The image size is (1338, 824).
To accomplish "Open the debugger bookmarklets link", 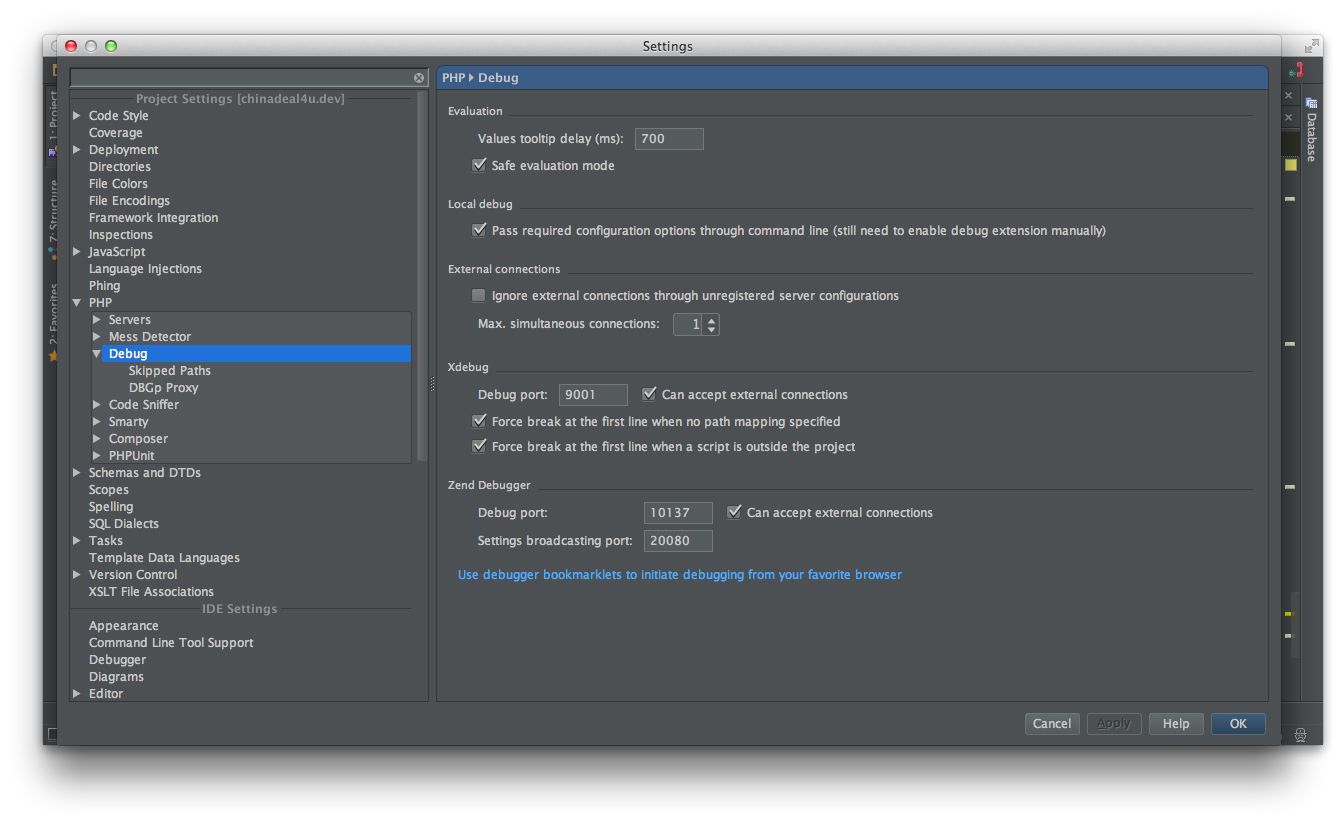I will click(679, 575).
